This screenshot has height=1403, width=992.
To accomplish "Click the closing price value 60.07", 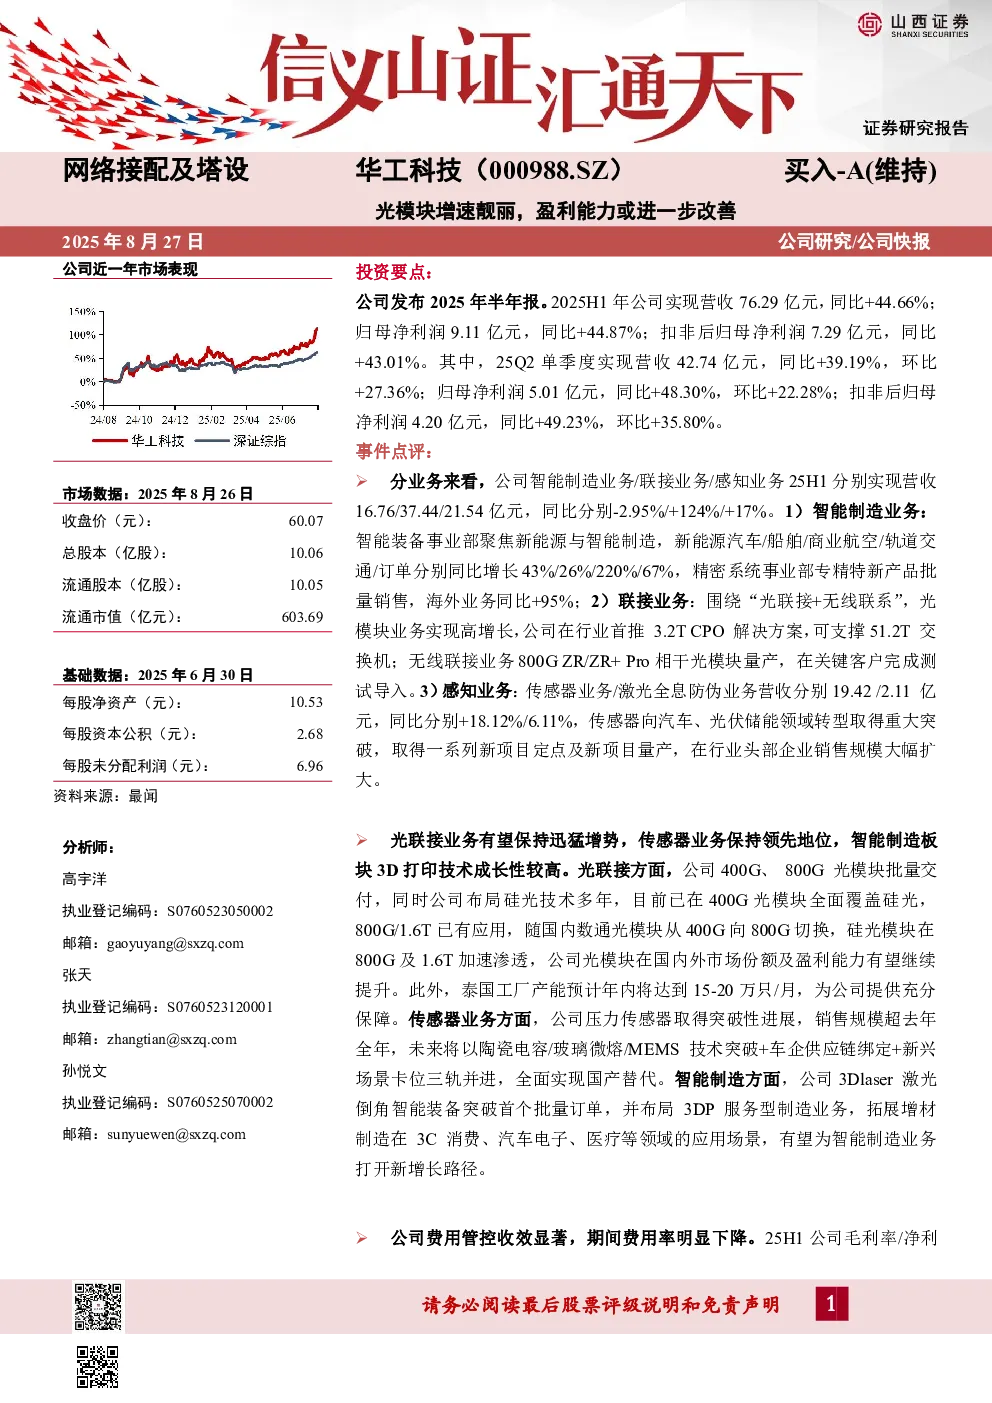I will [306, 521].
